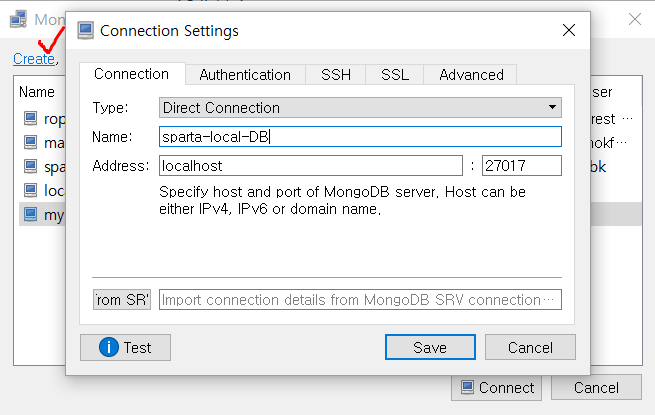The width and height of the screenshot is (655, 415).
Task: Click the Connection Settings title bar icon
Action: click(x=85, y=31)
